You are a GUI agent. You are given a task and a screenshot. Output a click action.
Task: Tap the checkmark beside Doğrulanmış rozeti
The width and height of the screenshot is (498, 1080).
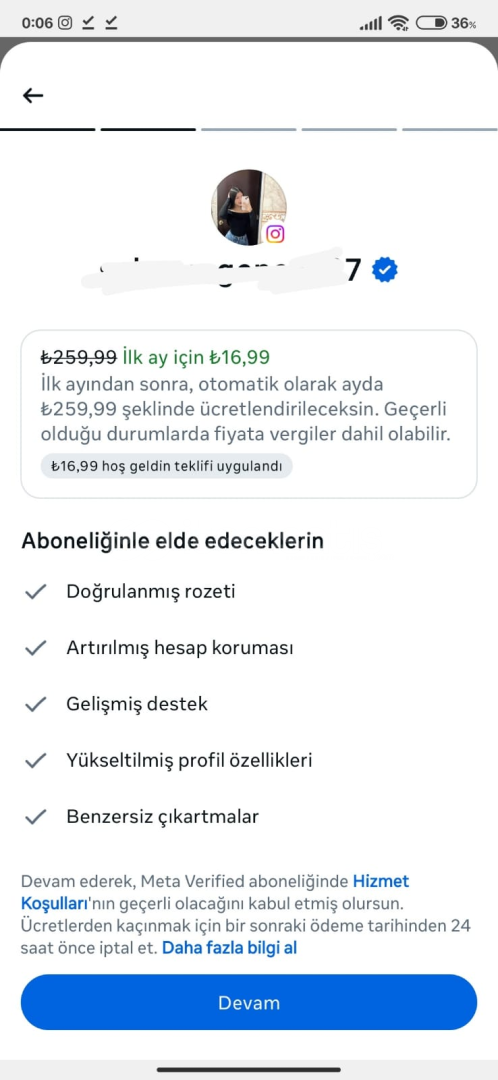coord(35,592)
